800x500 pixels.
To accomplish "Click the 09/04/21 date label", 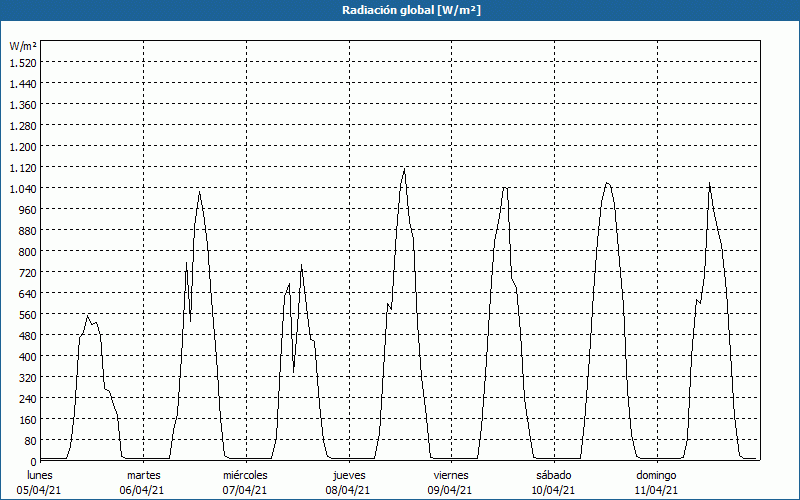I will [451, 490].
